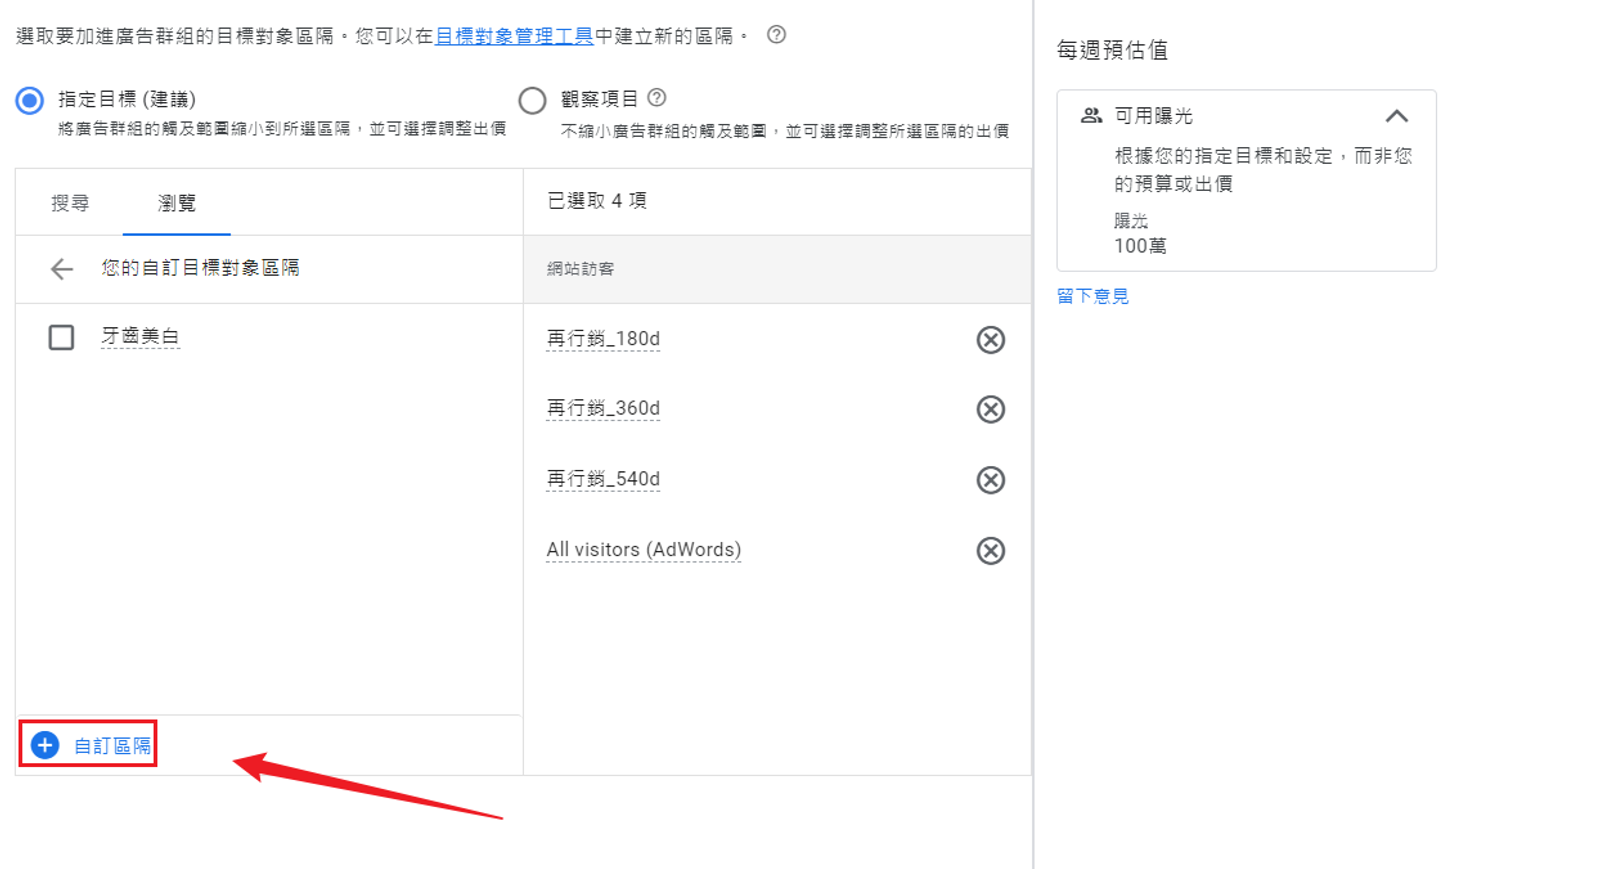This screenshot has width=1600, height=869.
Task: Click 自訂區隔 link text
Action: click(x=112, y=746)
